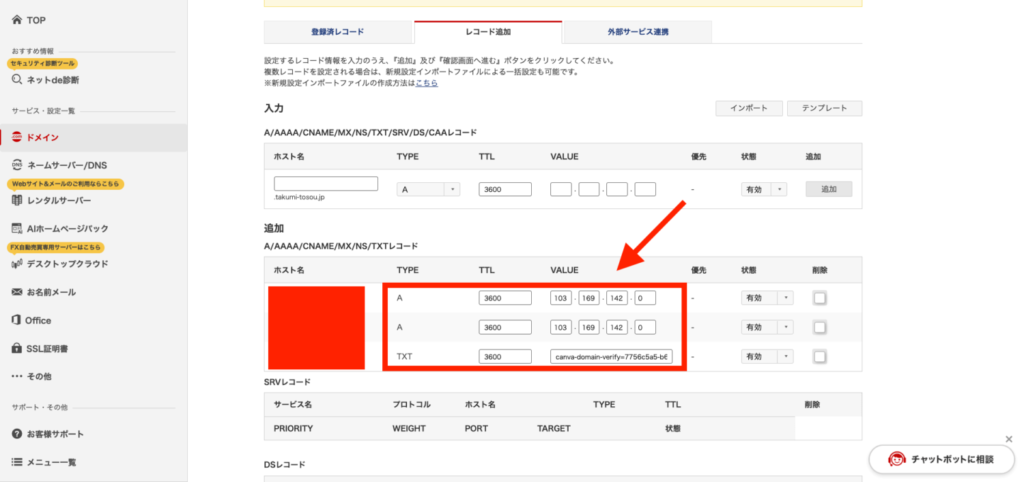
Task: Click the ホスト名 input field
Action: tap(325, 183)
